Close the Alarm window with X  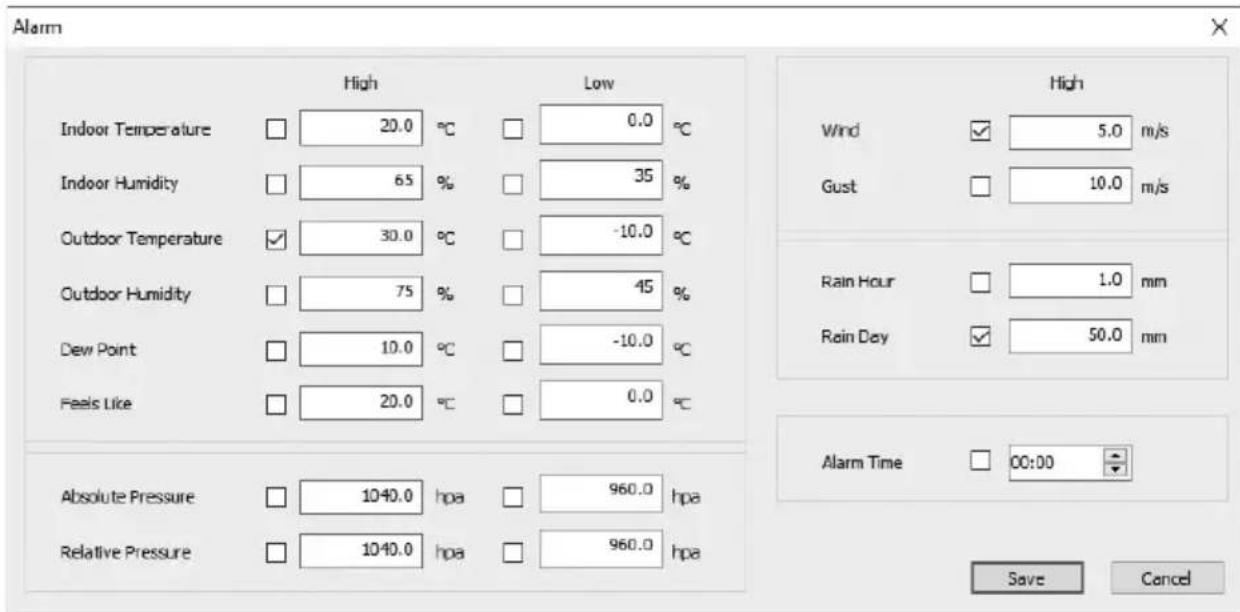[1218, 29]
